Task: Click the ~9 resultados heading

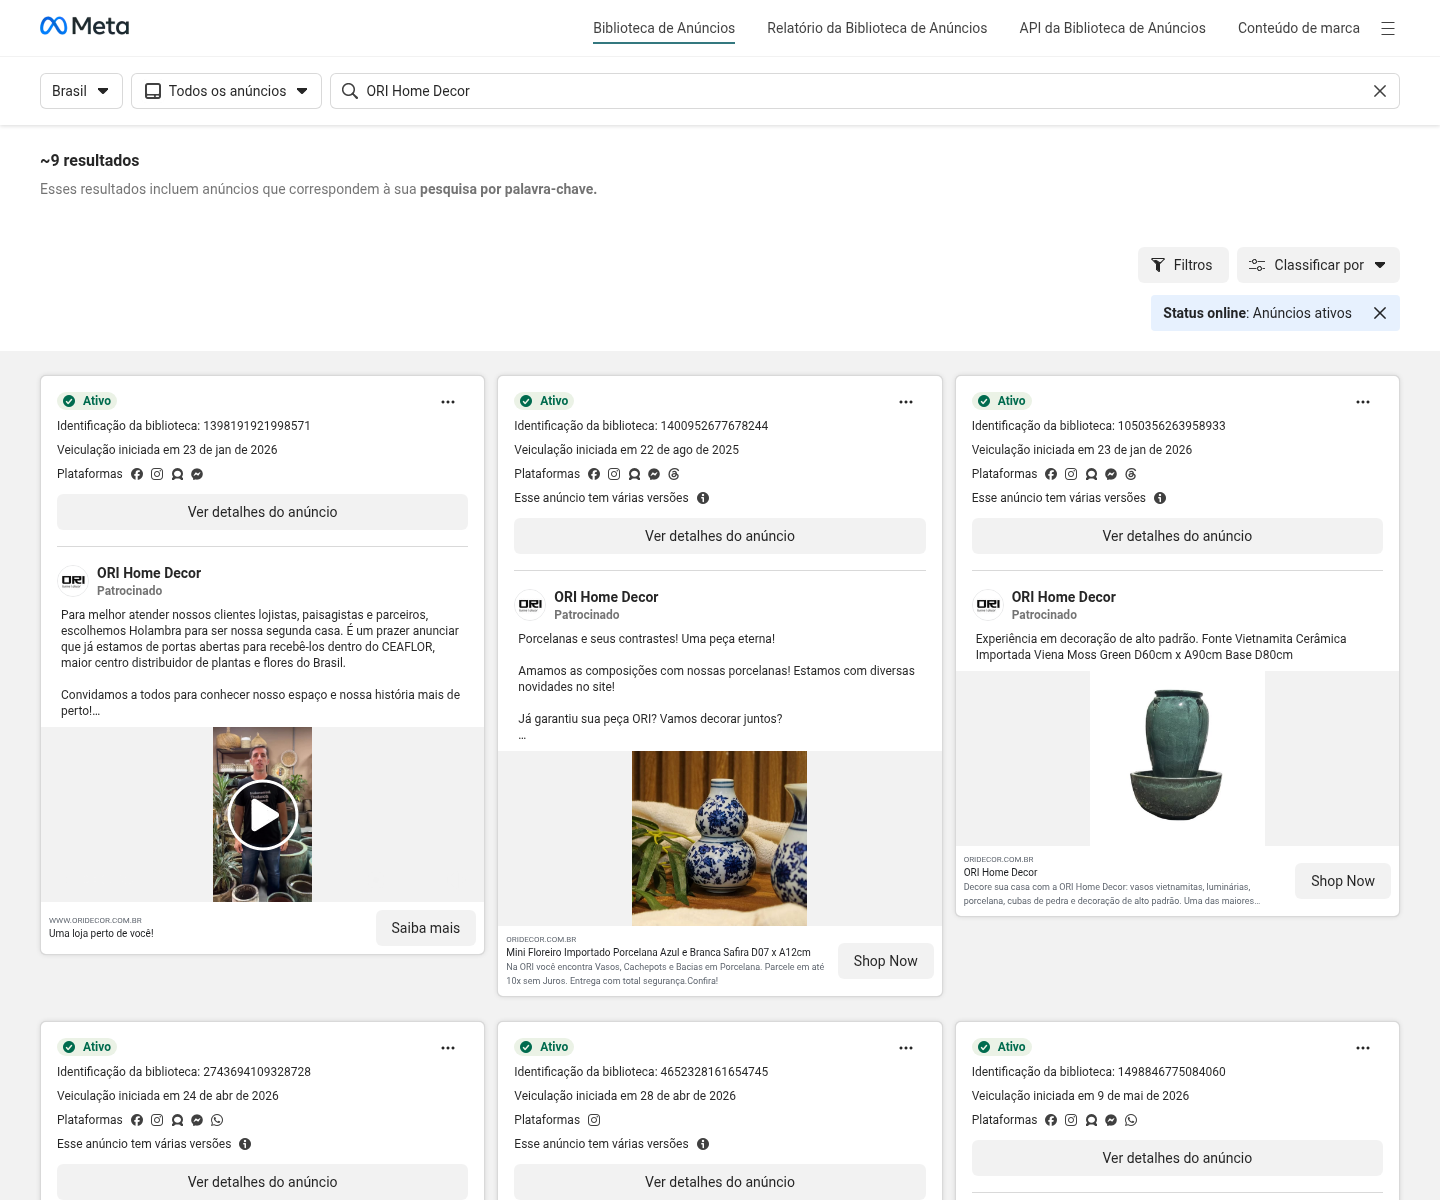Action: tap(90, 160)
